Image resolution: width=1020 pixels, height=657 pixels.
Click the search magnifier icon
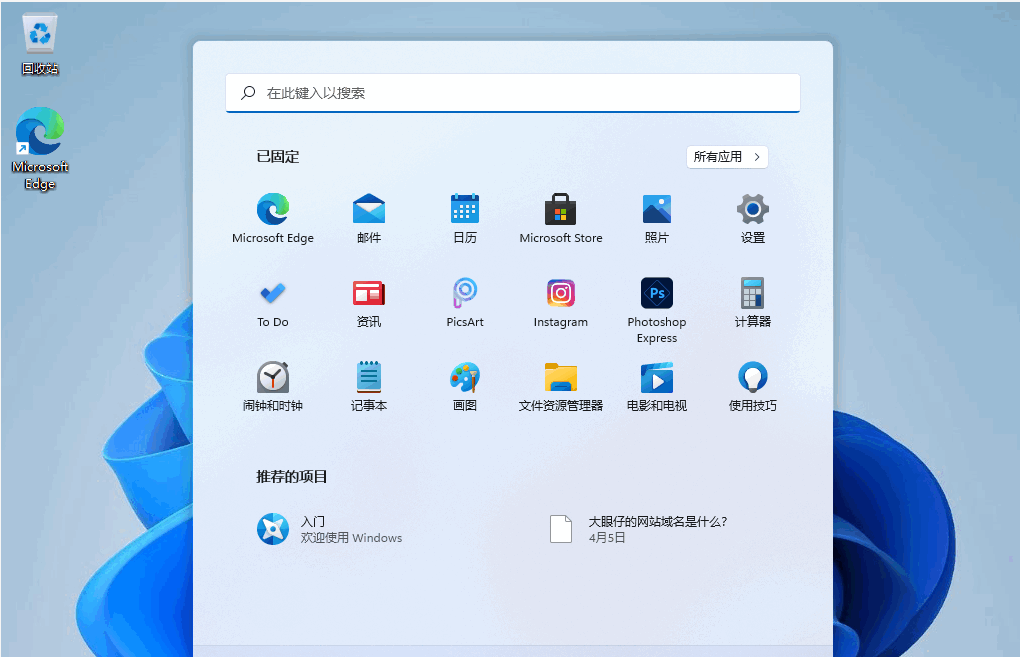(x=248, y=93)
